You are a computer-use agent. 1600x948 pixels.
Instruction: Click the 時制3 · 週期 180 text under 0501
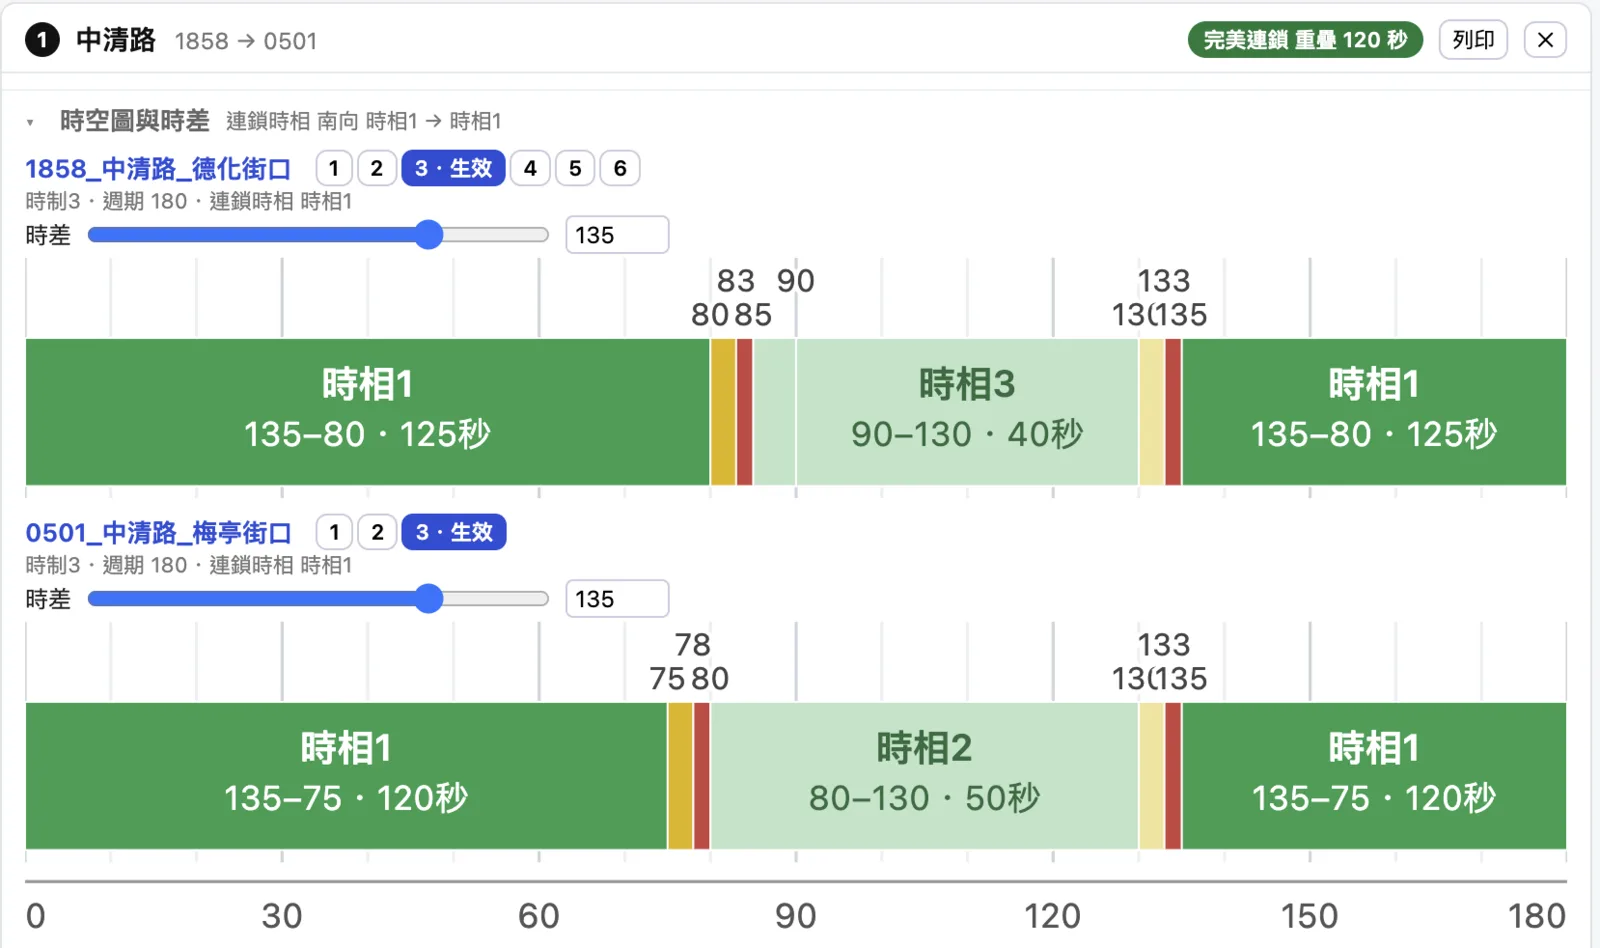tap(106, 565)
